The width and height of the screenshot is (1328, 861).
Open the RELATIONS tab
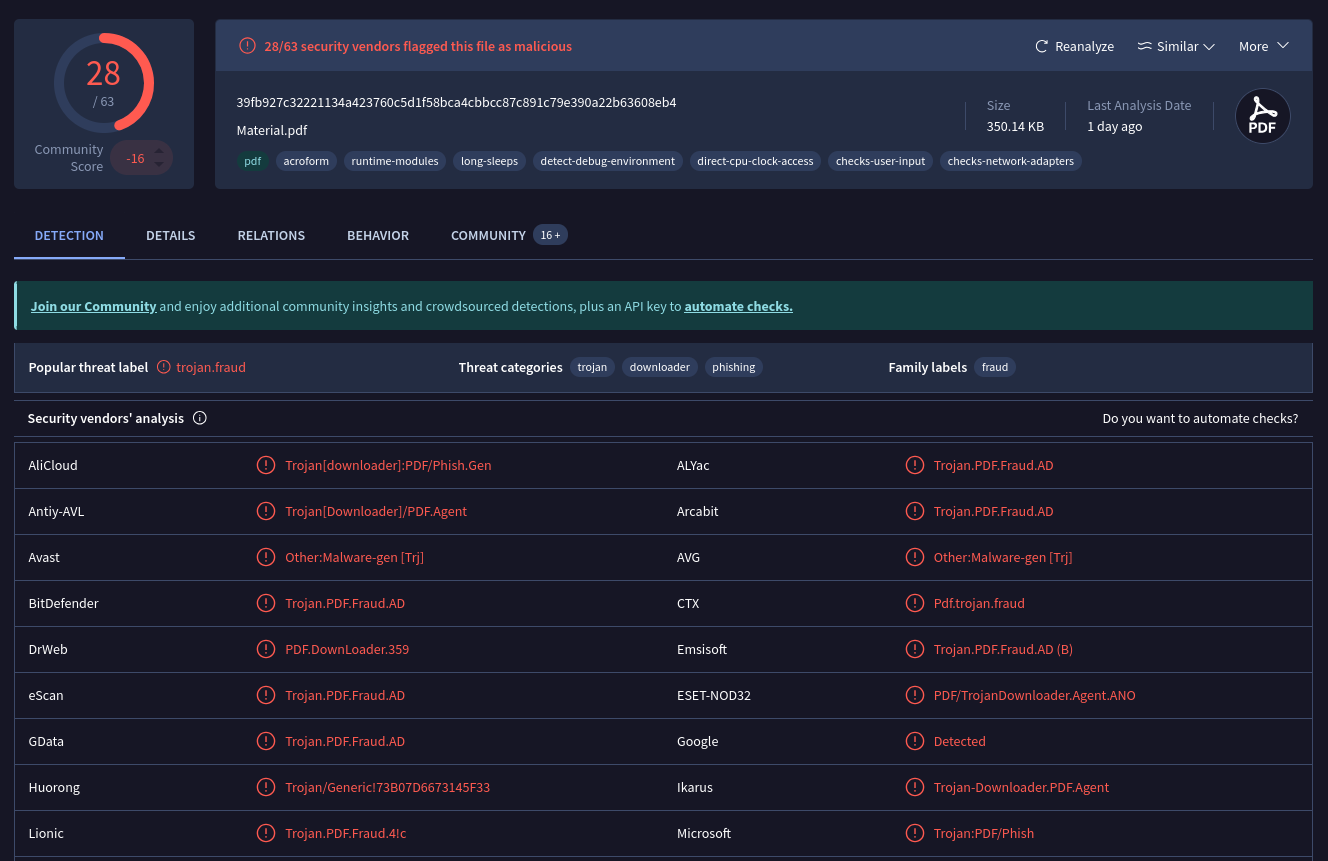coord(271,235)
